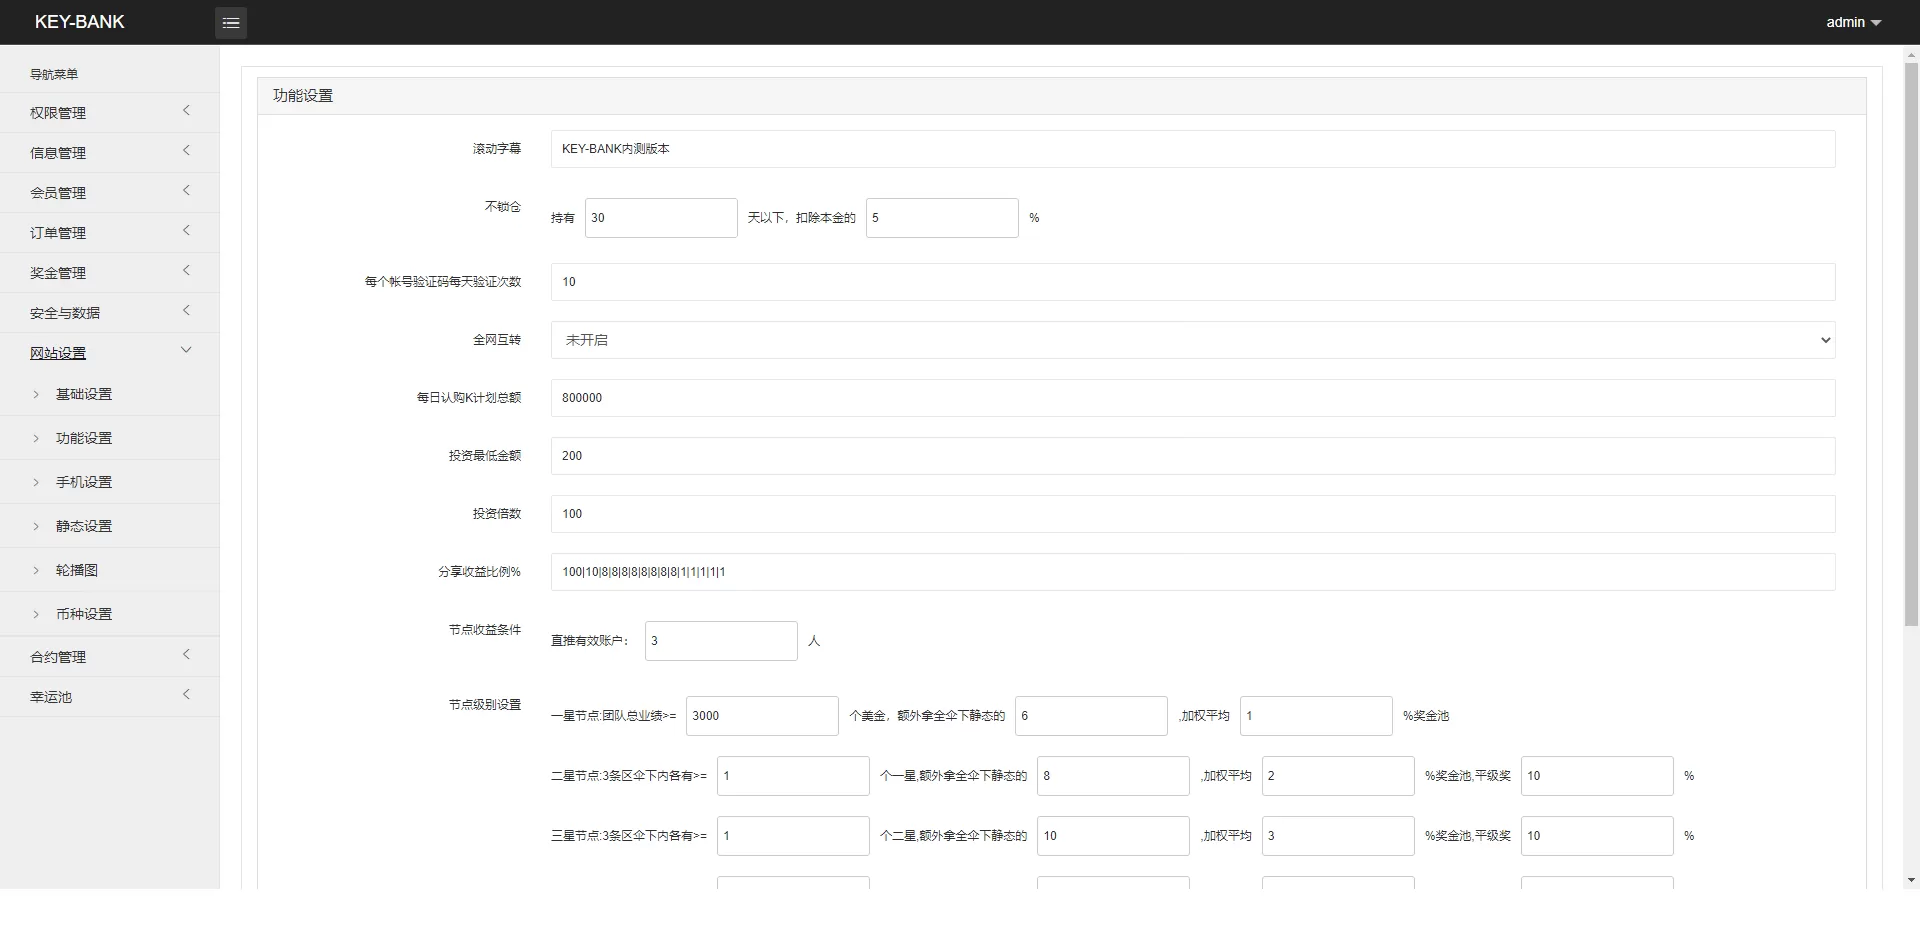Image resolution: width=1920 pixels, height=931 pixels.
Task: Click inside the 滚动字幕 text field
Action: click(x=1190, y=148)
